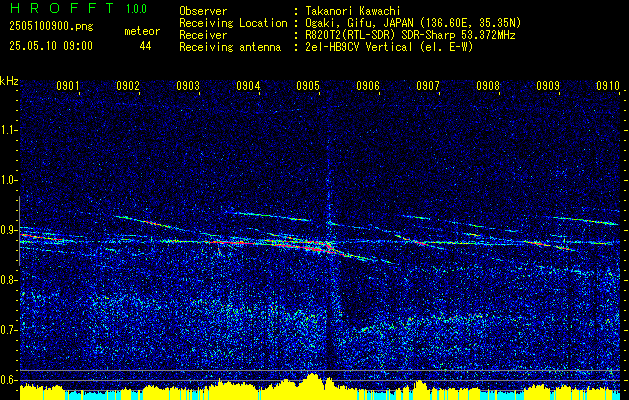Click the 2el-HB9CV Vertical antenna text
The width and height of the screenshot is (629, 400).
pyautogui.click(x=388, y=47)
